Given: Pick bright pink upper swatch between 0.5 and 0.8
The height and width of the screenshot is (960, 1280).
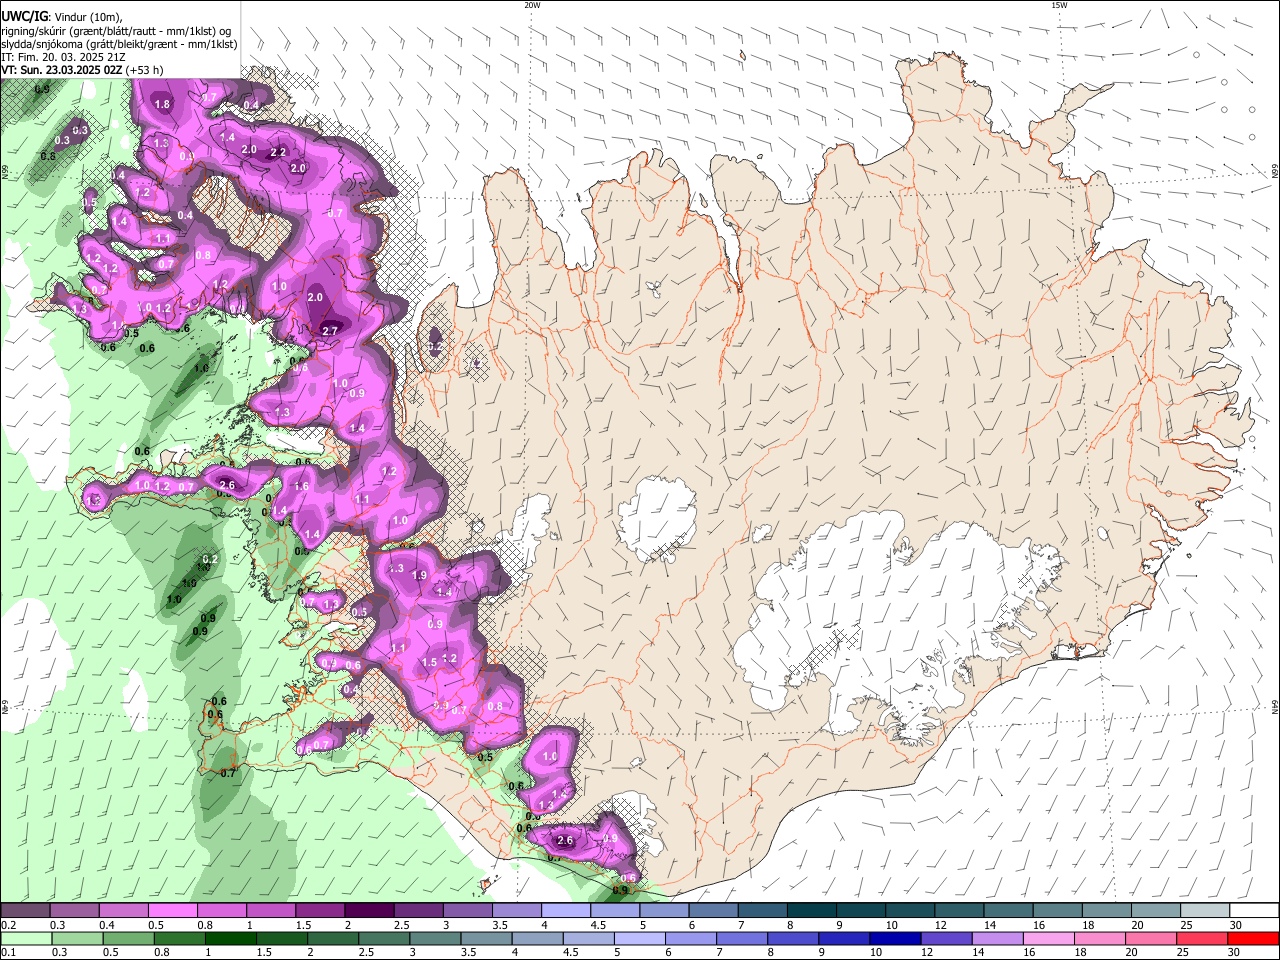Looking at the screenshot, I should point(172,911).
